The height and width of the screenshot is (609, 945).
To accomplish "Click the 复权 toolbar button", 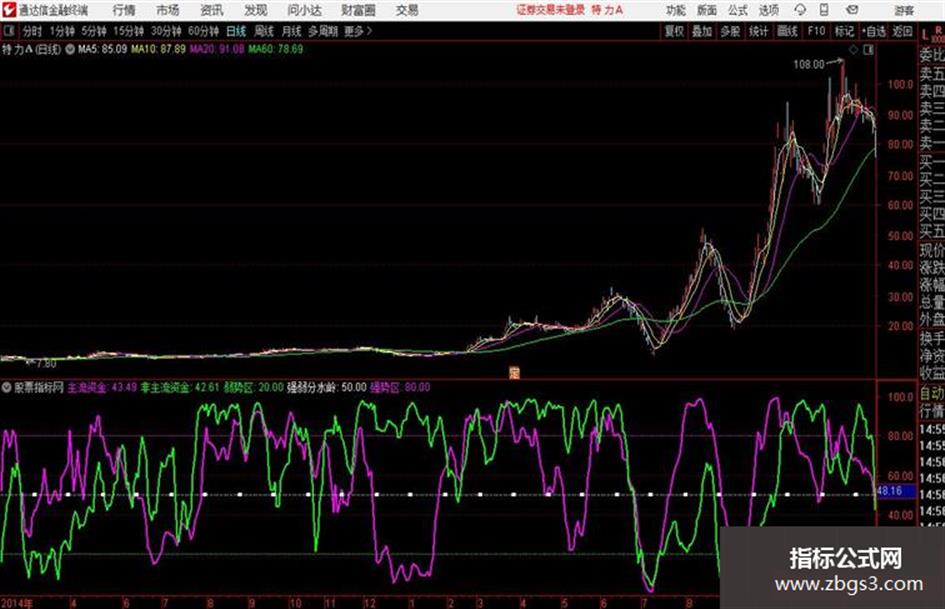I will click(x=674, y=31).
